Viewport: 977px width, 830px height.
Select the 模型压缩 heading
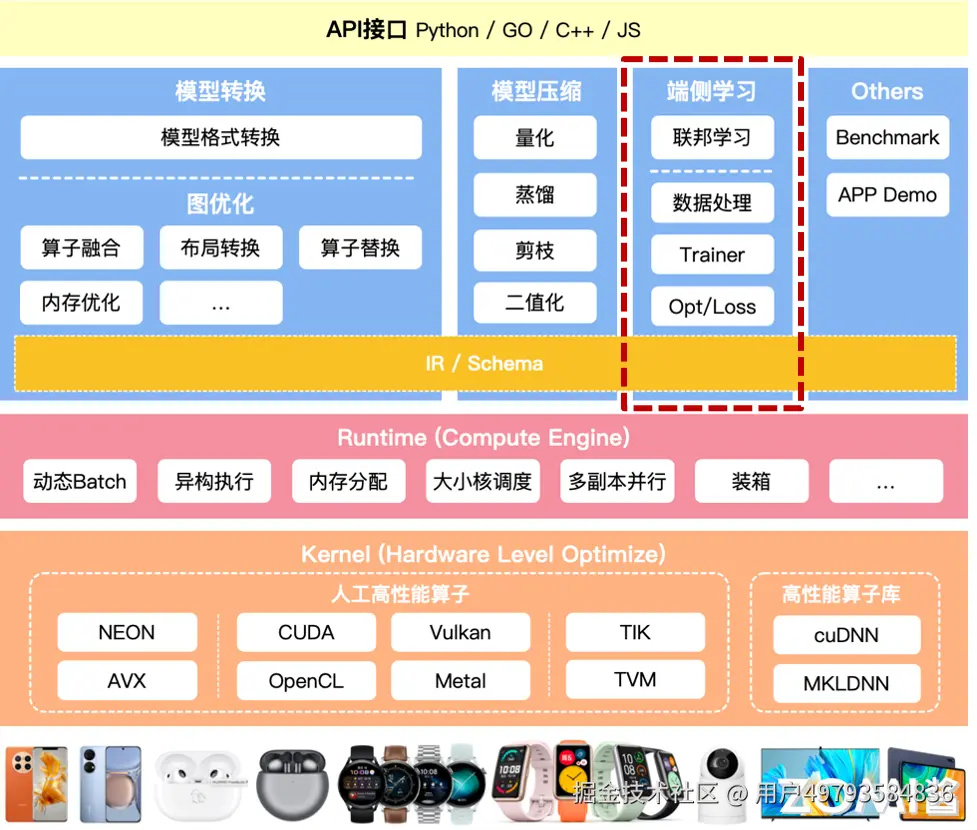[536, 91]
